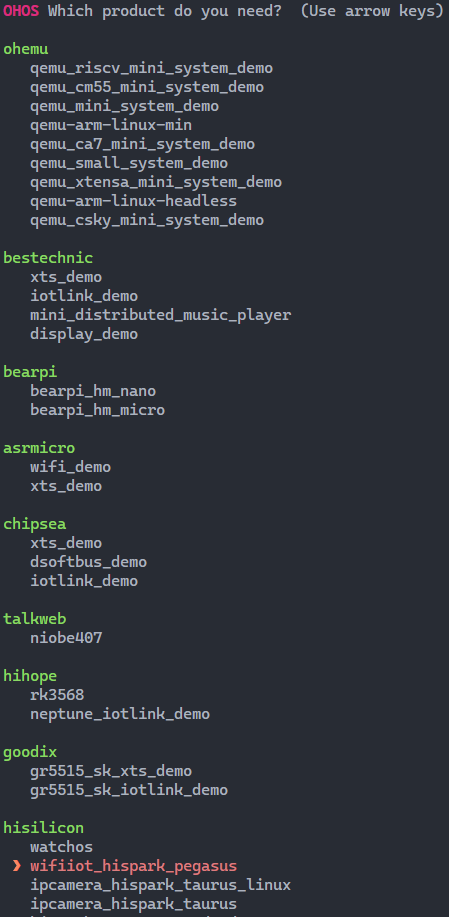
Task: Choose neptune_iotlink_demo entry
Action: pyautogui.click(x=120, y=714)
